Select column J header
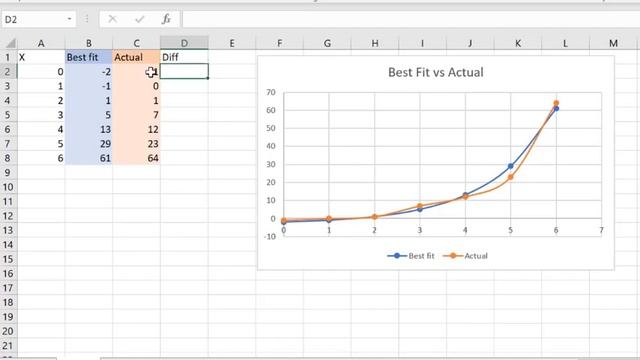The image size is (640, 360). pyautogui.click(x=470, y=43)
